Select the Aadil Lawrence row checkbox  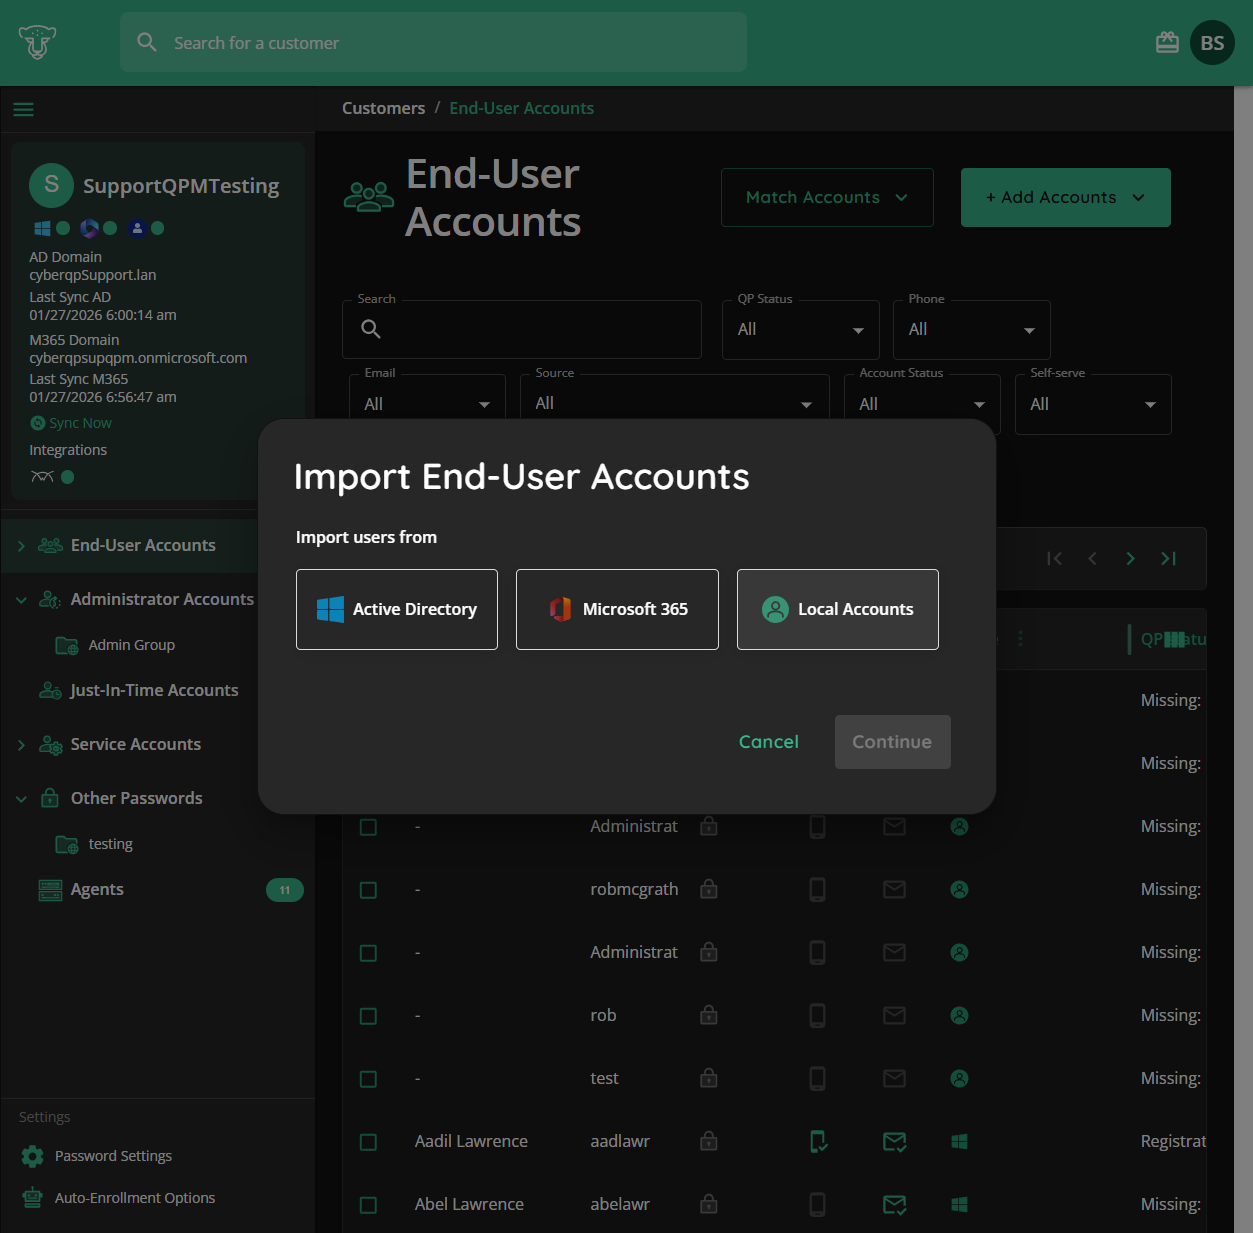pos(368,1142)
